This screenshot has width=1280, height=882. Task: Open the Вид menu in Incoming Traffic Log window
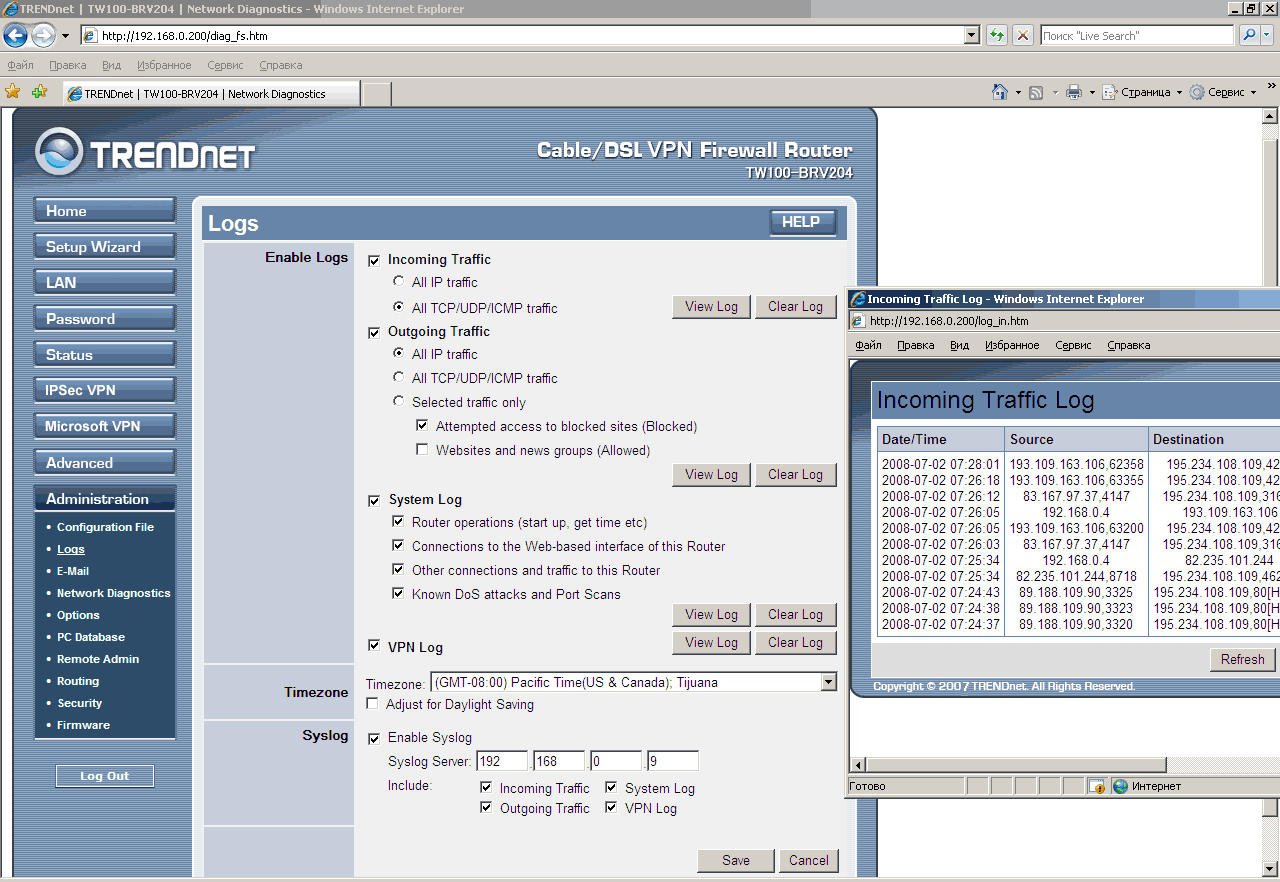coord(959,345)
